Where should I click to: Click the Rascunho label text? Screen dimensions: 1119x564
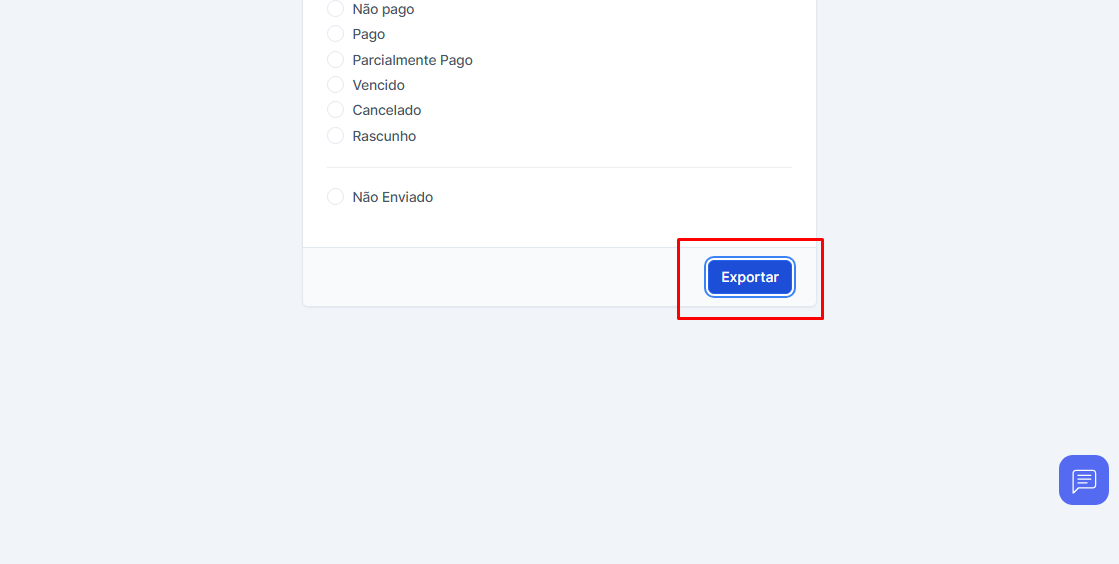384,136
